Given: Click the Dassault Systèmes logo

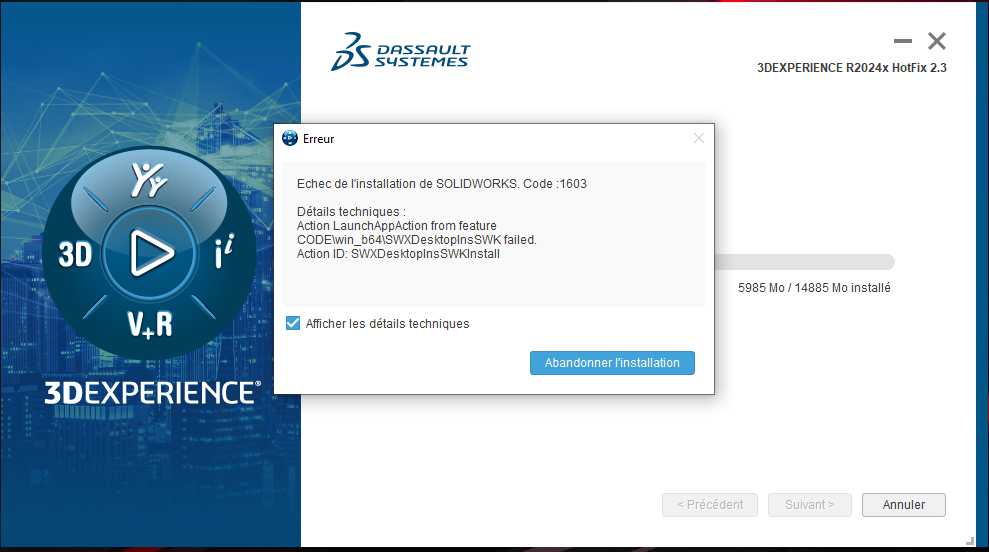Looking at the screenshot, I should pos(400,52).
